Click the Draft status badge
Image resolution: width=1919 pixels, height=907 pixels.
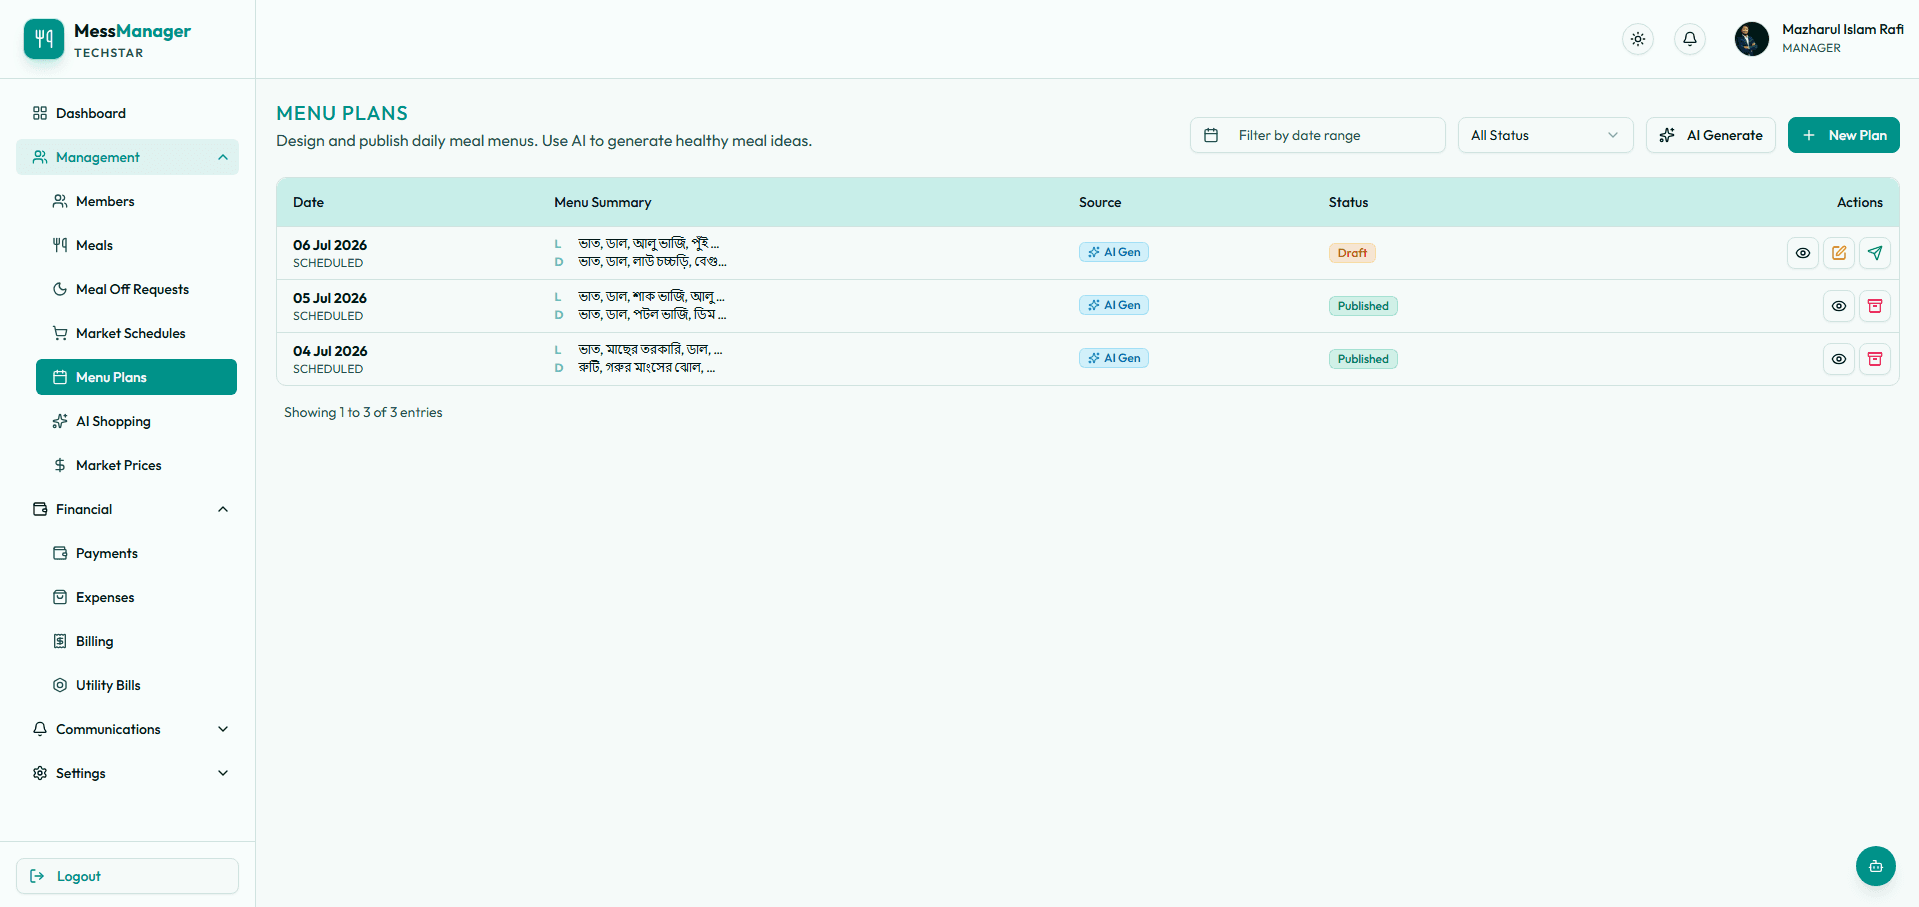[x=1352, y=253]
